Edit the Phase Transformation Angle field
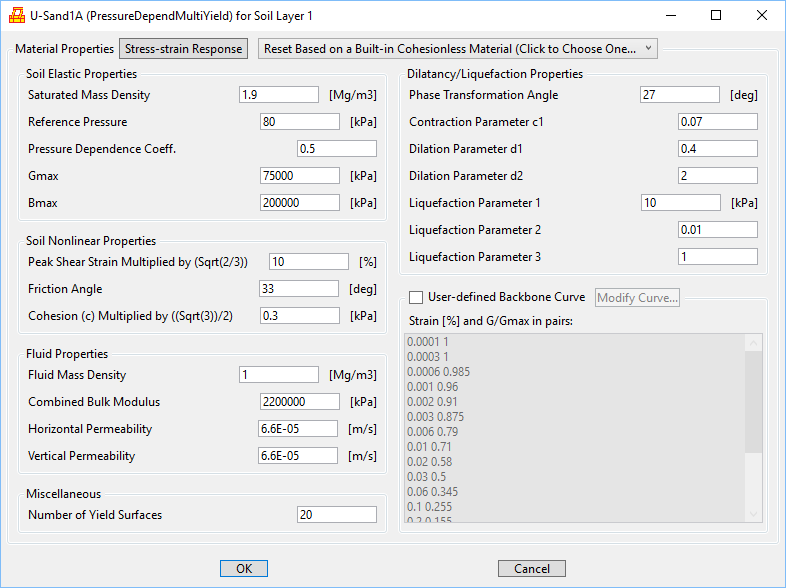Screen dimensions: 786x588 679,95
